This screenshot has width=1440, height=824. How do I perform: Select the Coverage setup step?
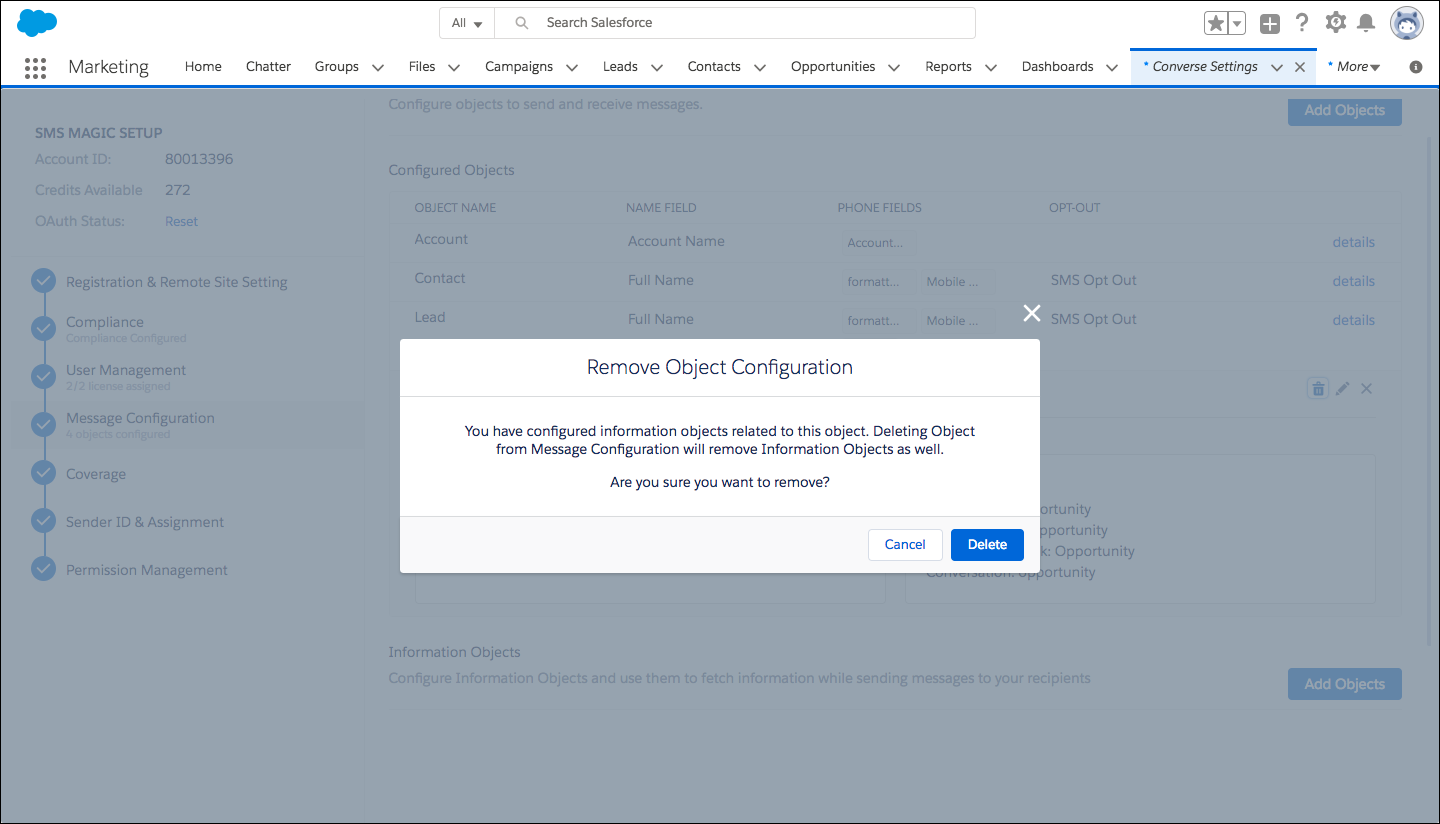pyautogui.click(x=96, y=474)
